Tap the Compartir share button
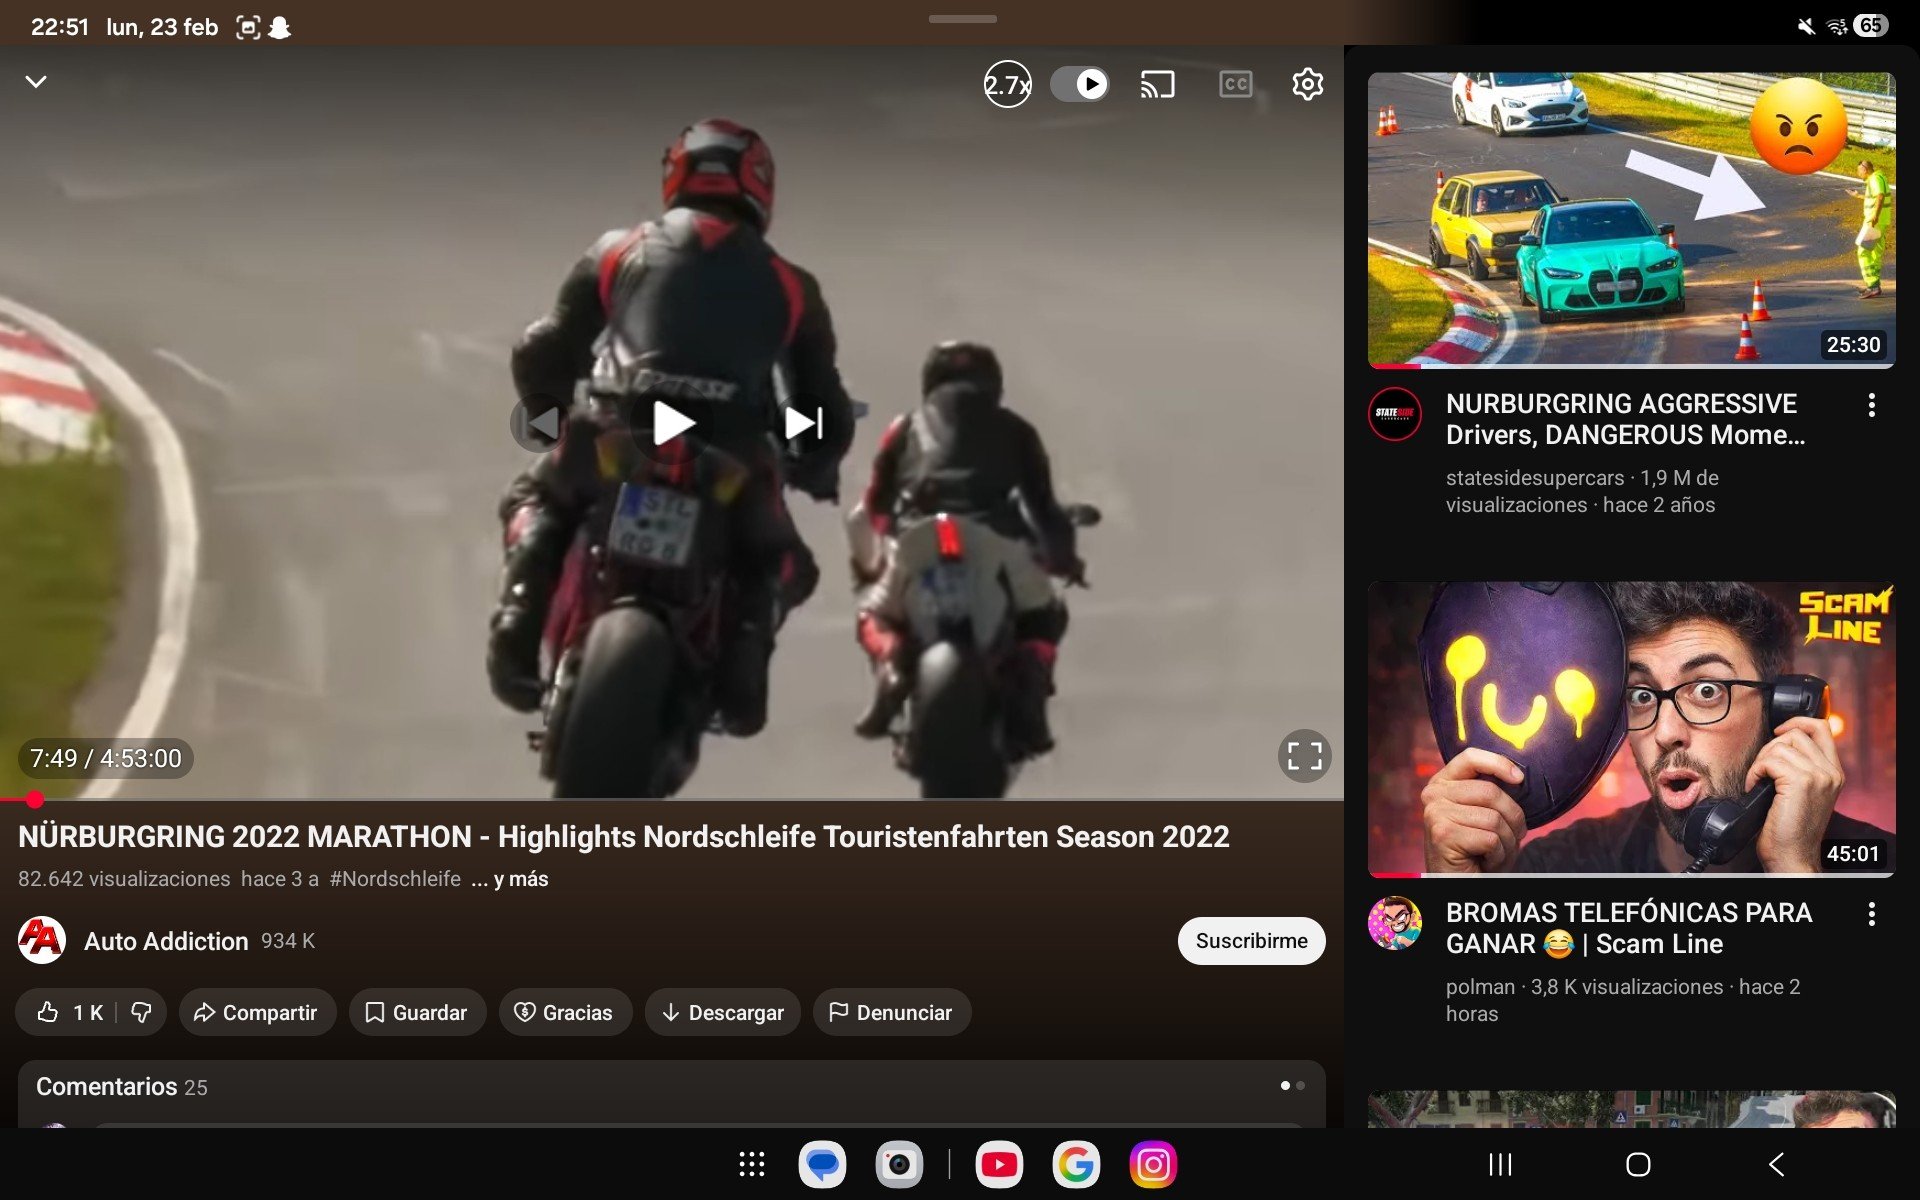1920x1200 pixels. pos(256,1012)
